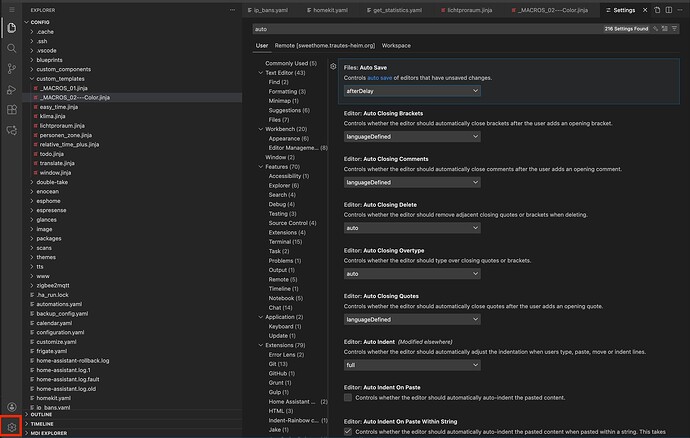This screenshot has width=690, height=438.
Task: Select the Workspace settings tab
Action: (x=396, y=45)
